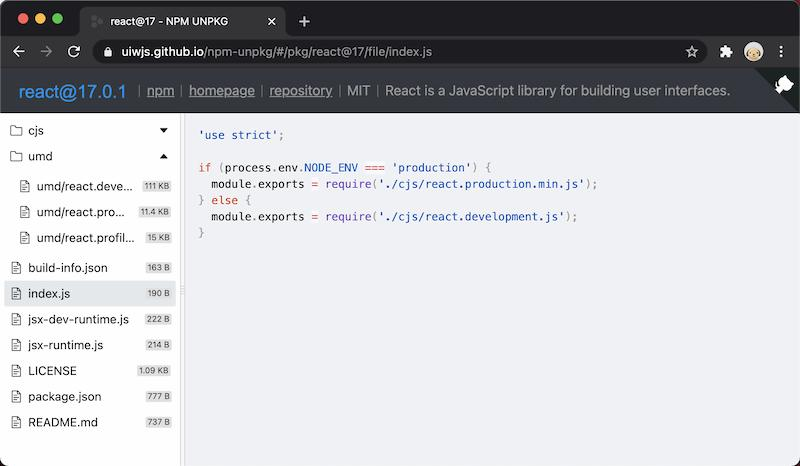This screenshot has width=800, height=466.
Task: Select the react@17 - NPM UNPKG tab
Action: click(183, 21)
